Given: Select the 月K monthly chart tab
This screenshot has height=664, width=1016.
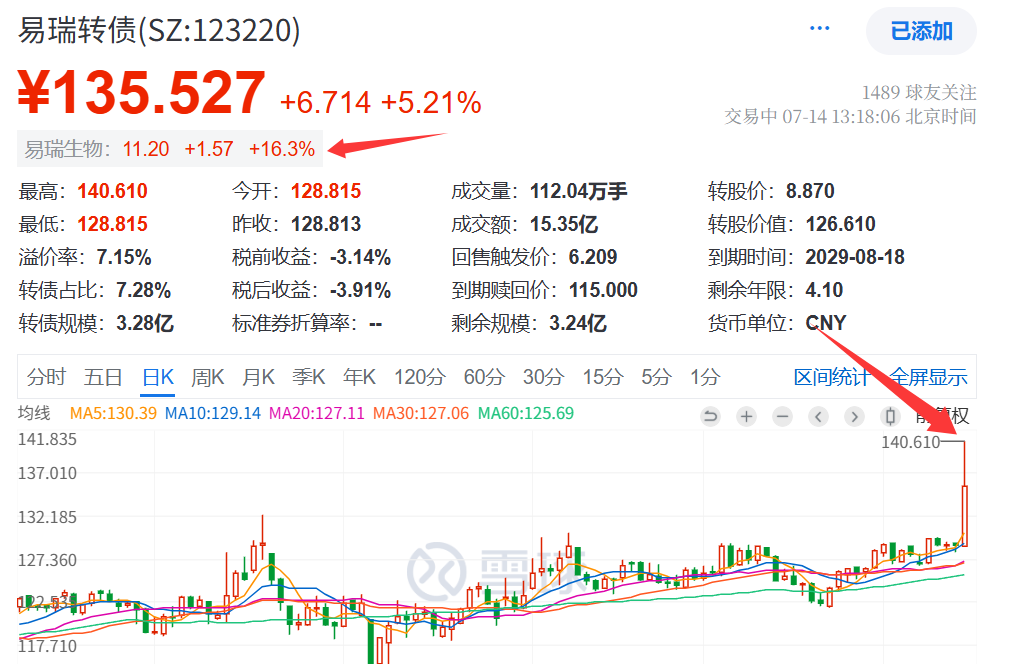Looking at the screenshot, I should point(258,377).
